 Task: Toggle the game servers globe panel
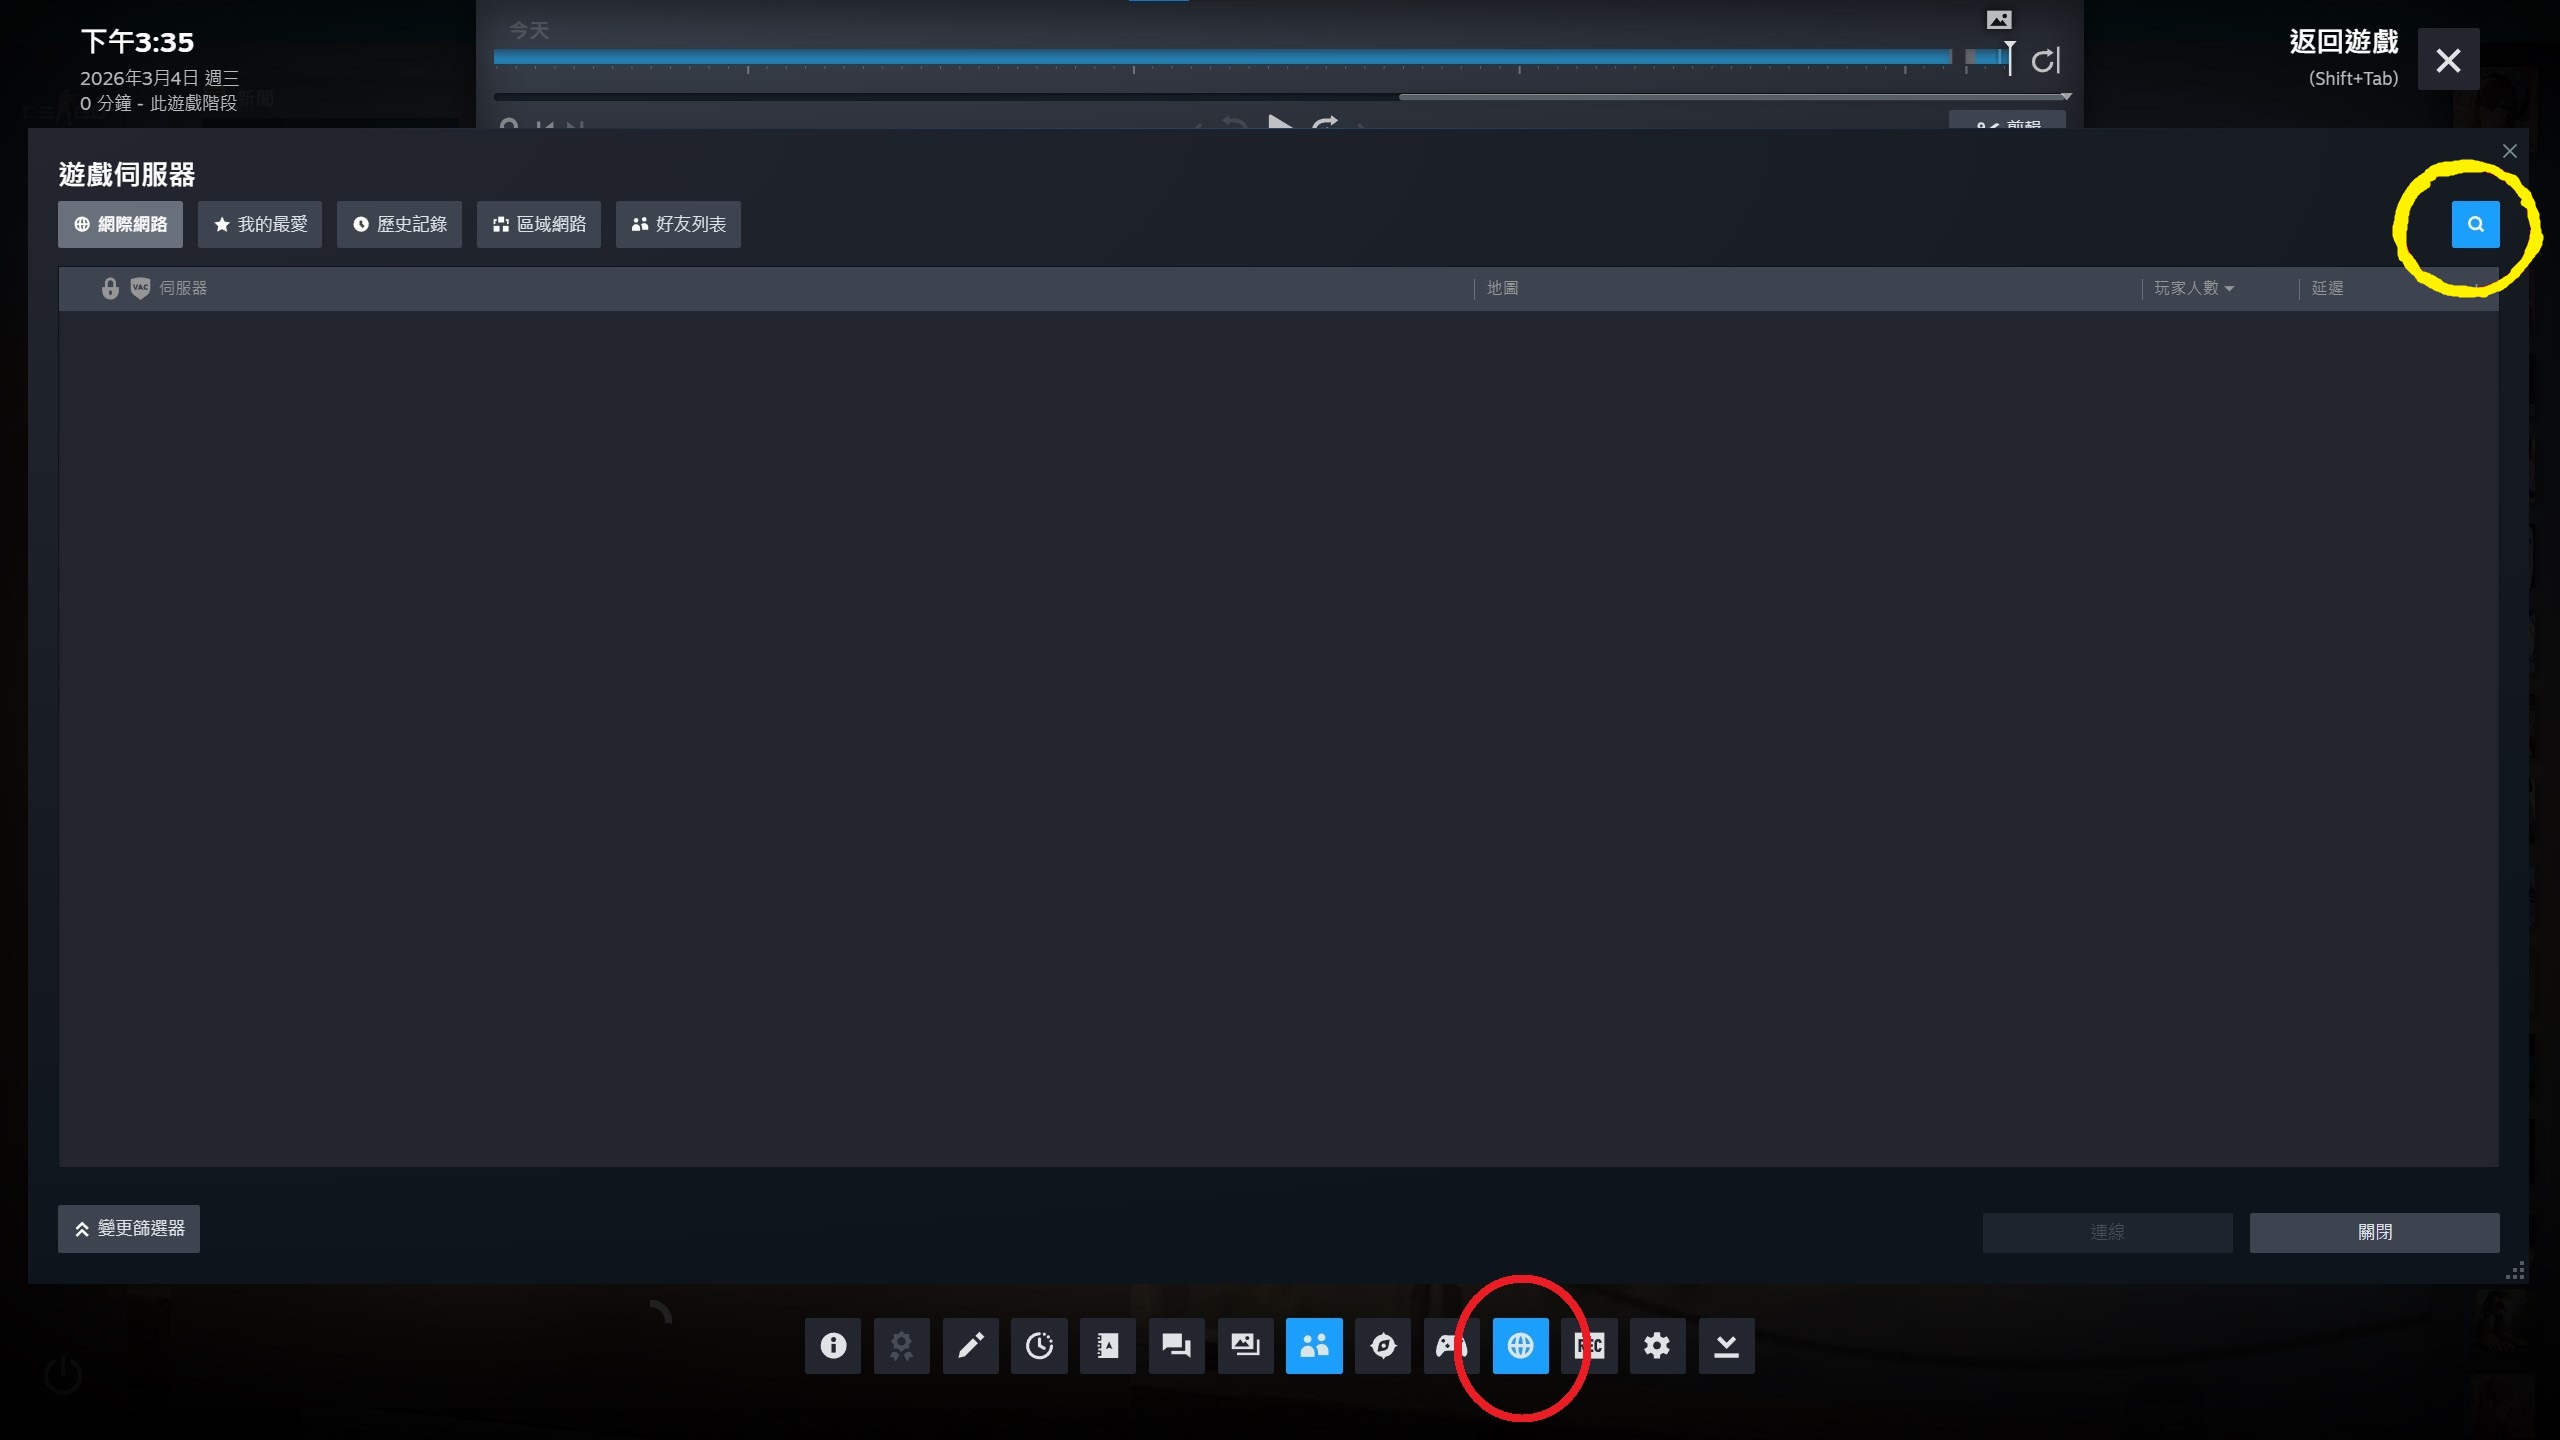tap(1520, 1346)
